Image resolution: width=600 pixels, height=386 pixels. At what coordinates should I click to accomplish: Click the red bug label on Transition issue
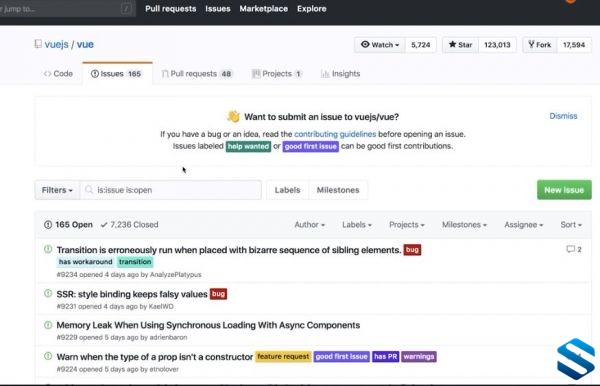point(412,250)
